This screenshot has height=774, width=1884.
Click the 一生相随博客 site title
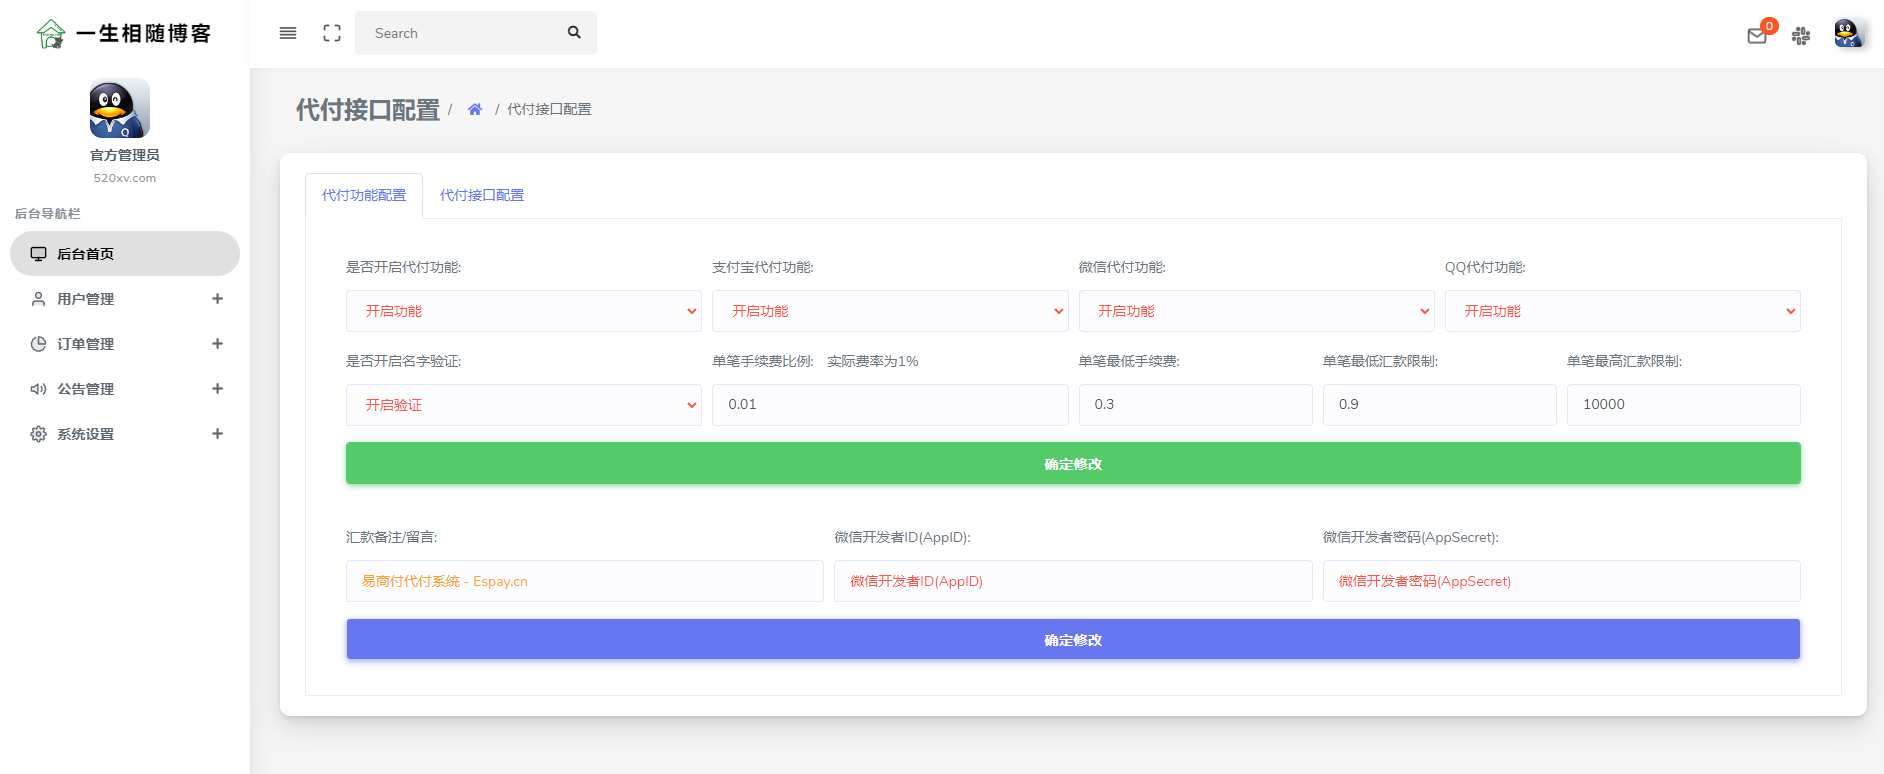click(x=144, y=34)
